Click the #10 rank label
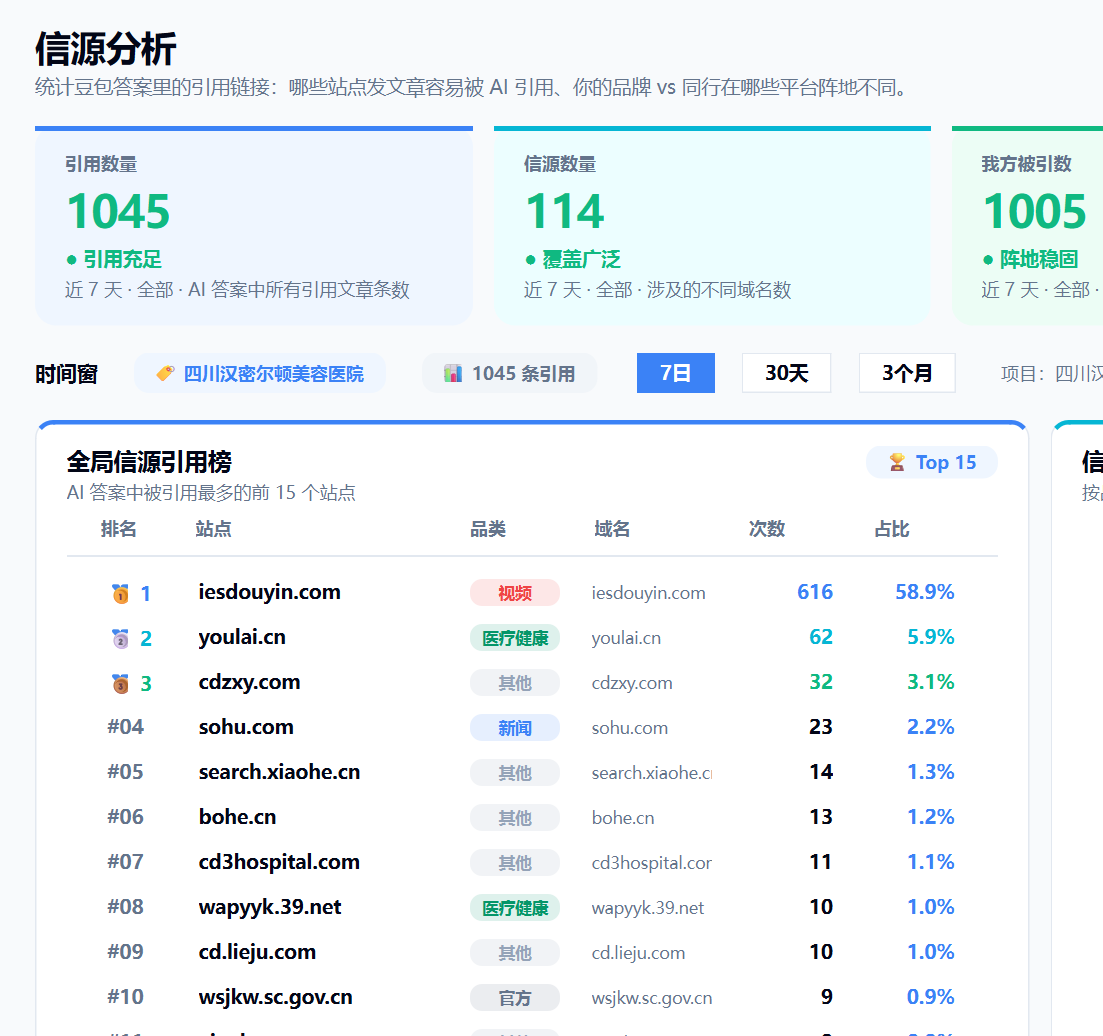The height and width of the screenshot is (1036, 1103). pos(125,997)
